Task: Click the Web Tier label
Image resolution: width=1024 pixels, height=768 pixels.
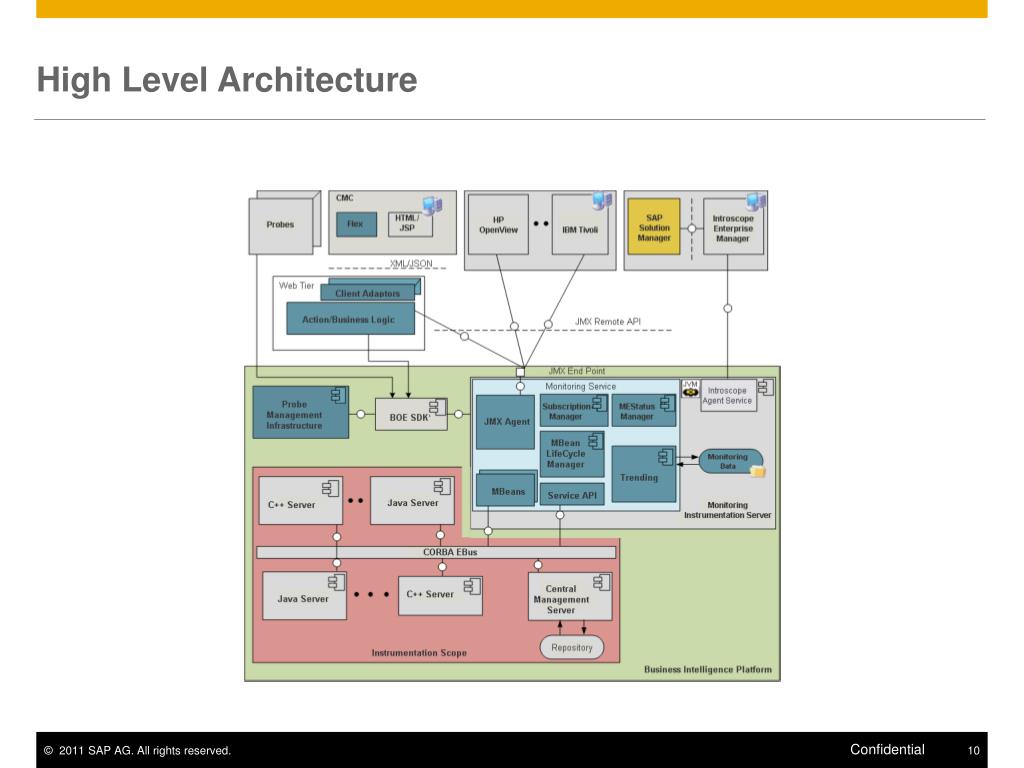Action: (x=296, y=285)
